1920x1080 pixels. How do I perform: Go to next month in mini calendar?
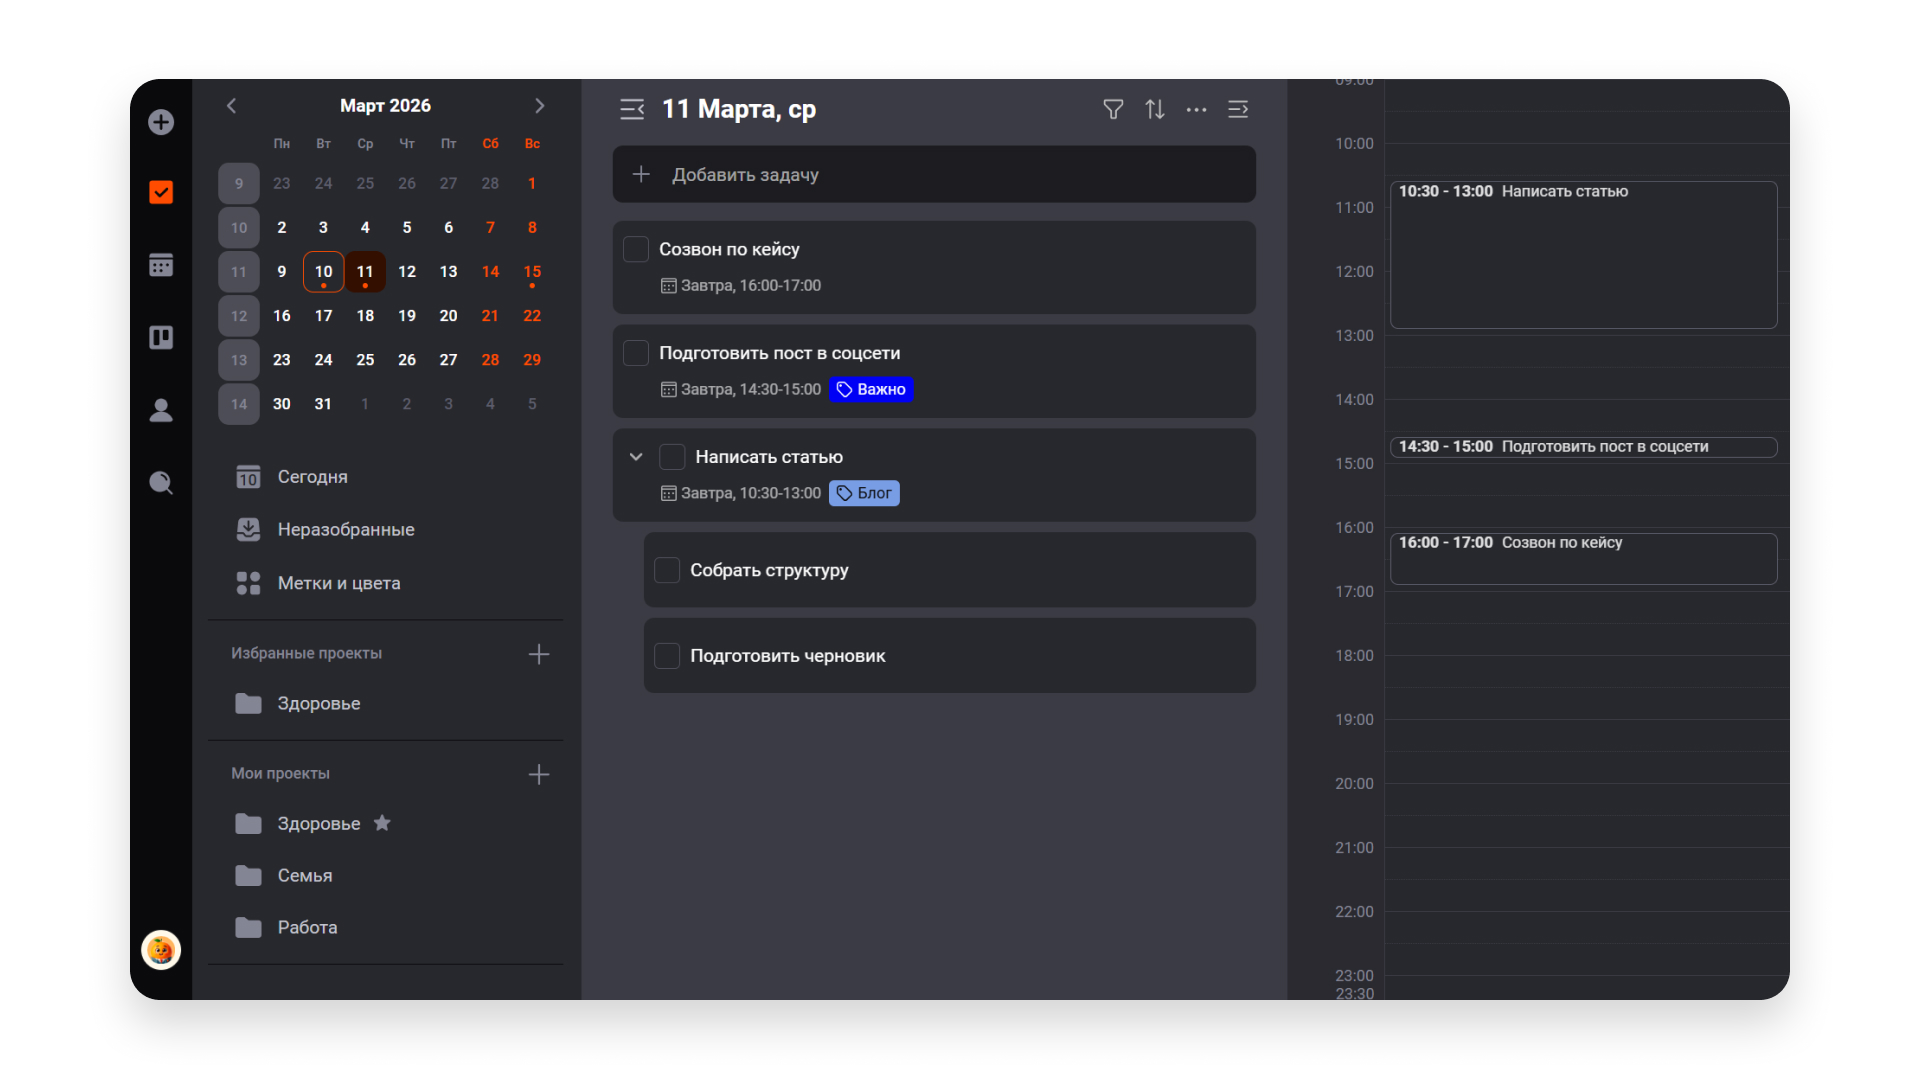(x=540, y=106)
